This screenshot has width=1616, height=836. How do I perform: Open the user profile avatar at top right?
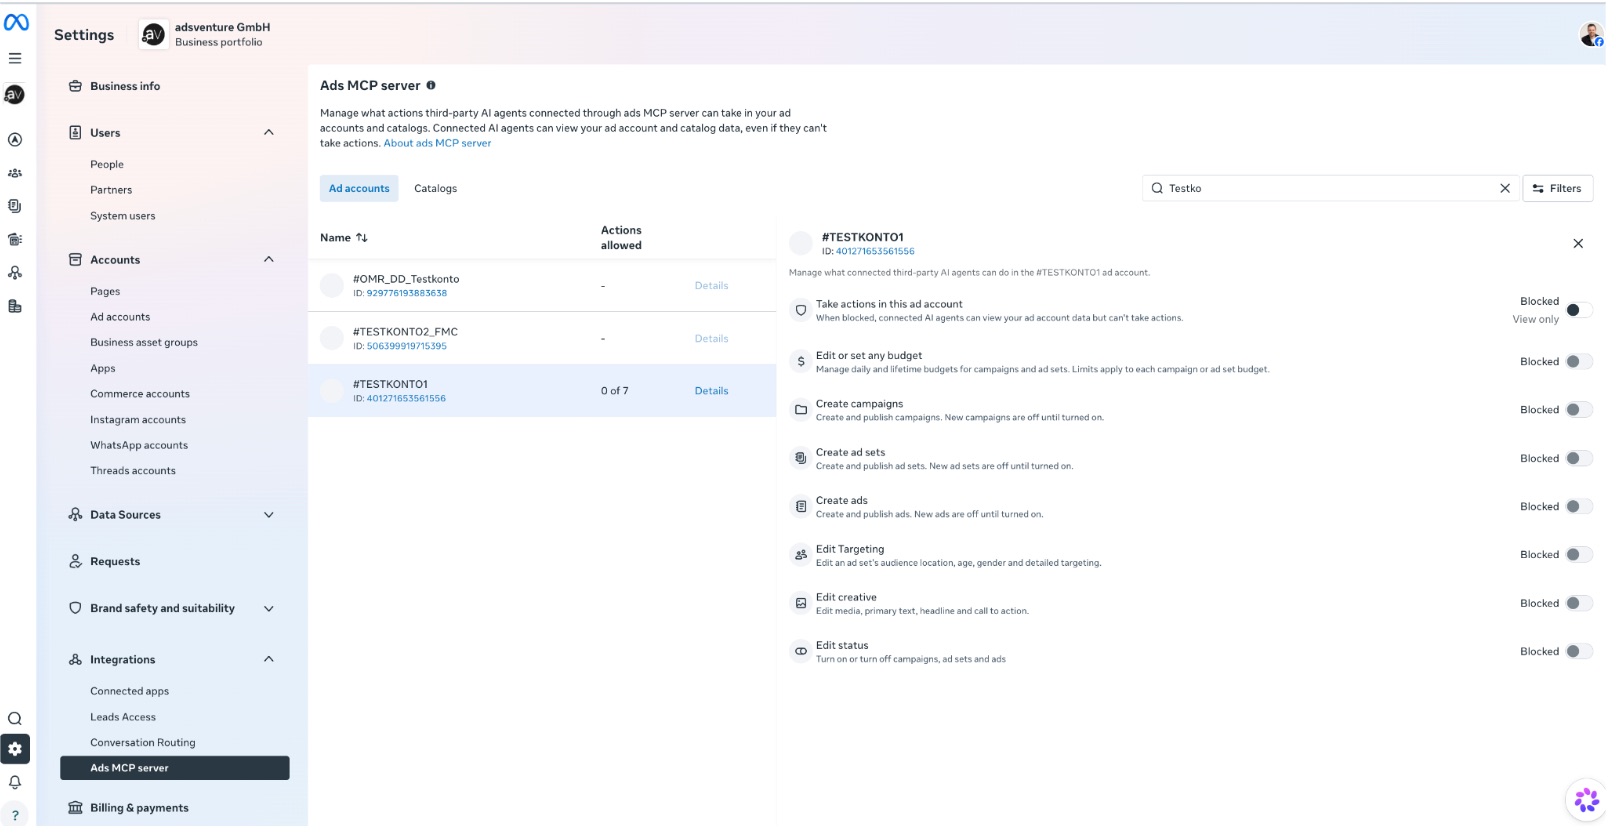[x=1591, y=35]
